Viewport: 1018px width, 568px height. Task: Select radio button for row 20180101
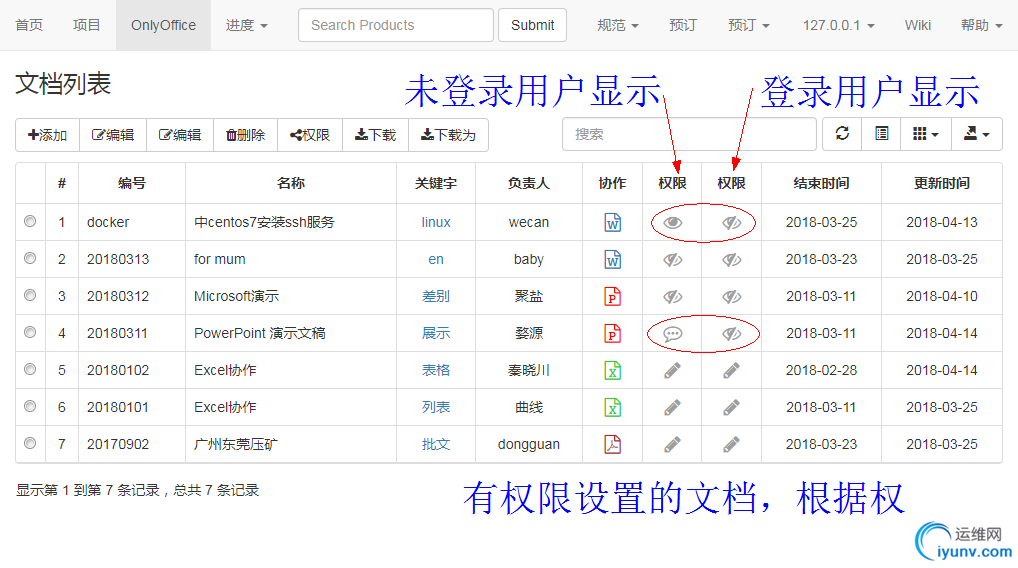(x=30, y=406)
